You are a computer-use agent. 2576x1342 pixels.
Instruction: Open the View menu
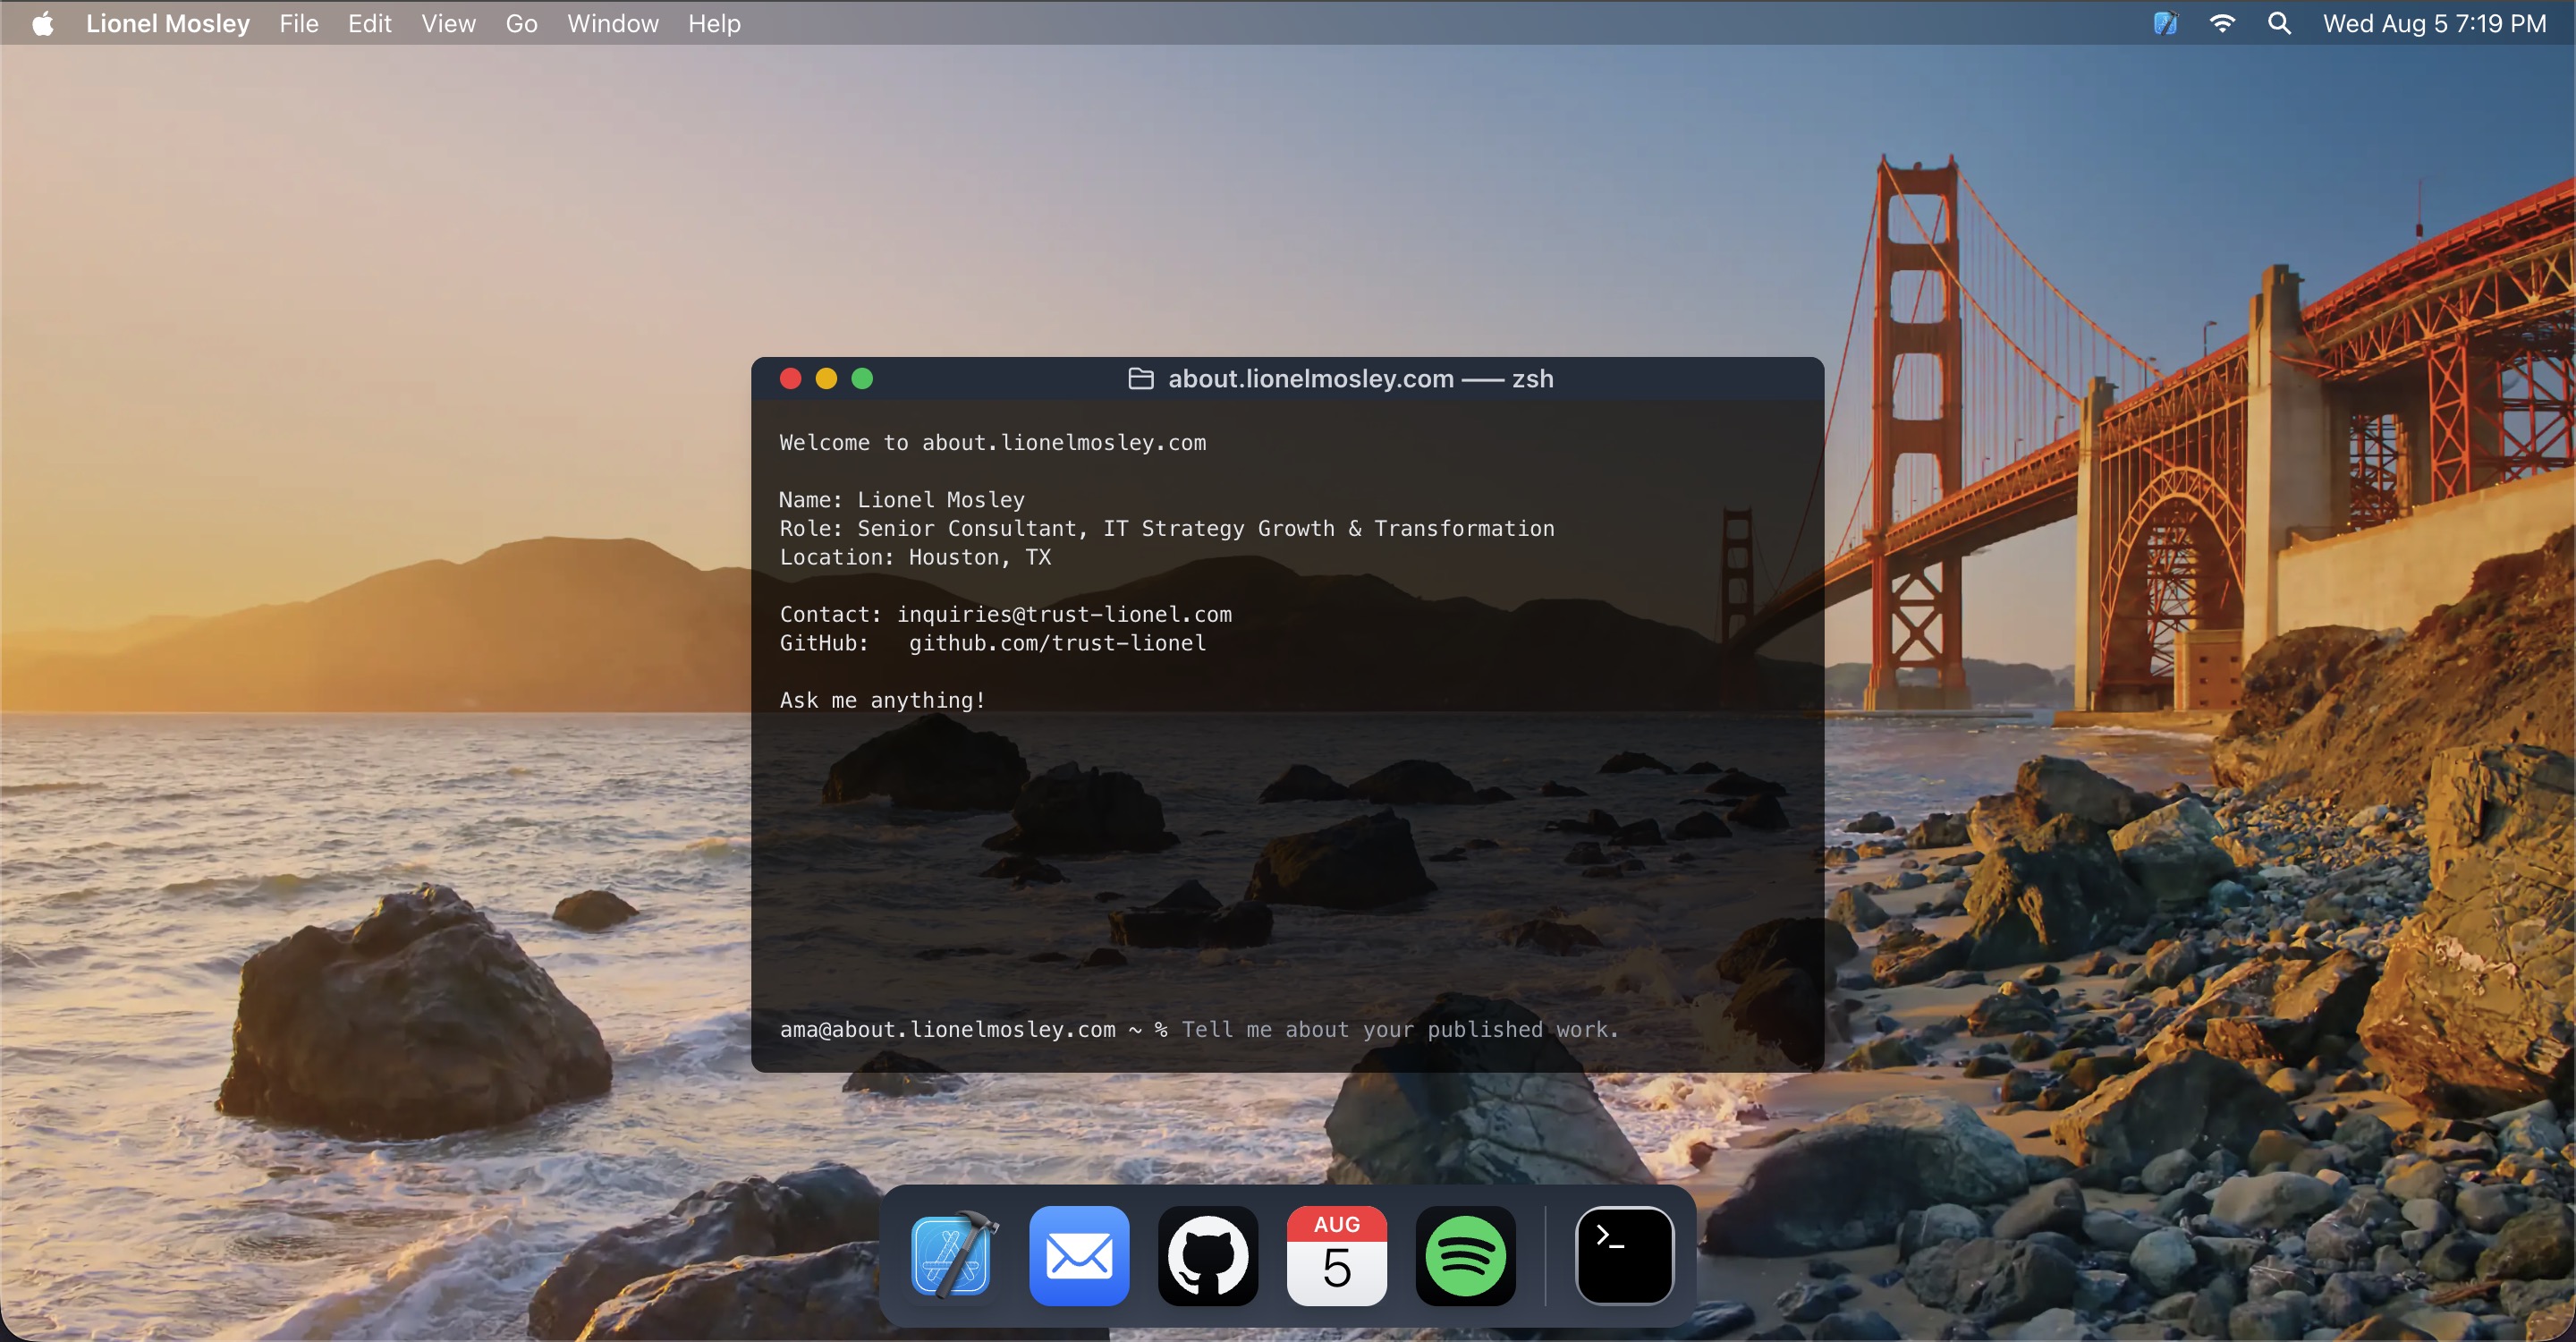(x=448, y=23)
